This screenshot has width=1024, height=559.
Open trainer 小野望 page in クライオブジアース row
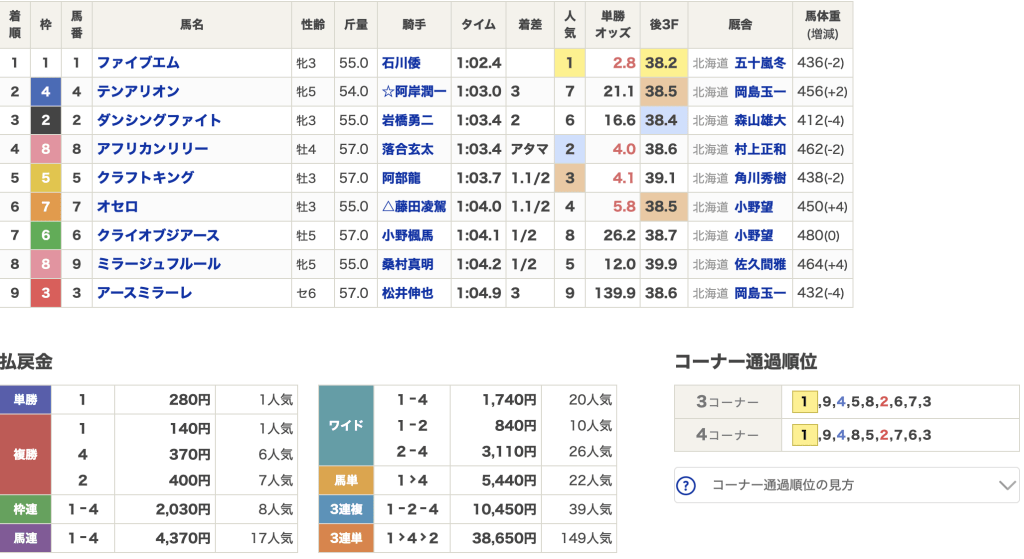(754, 235)
